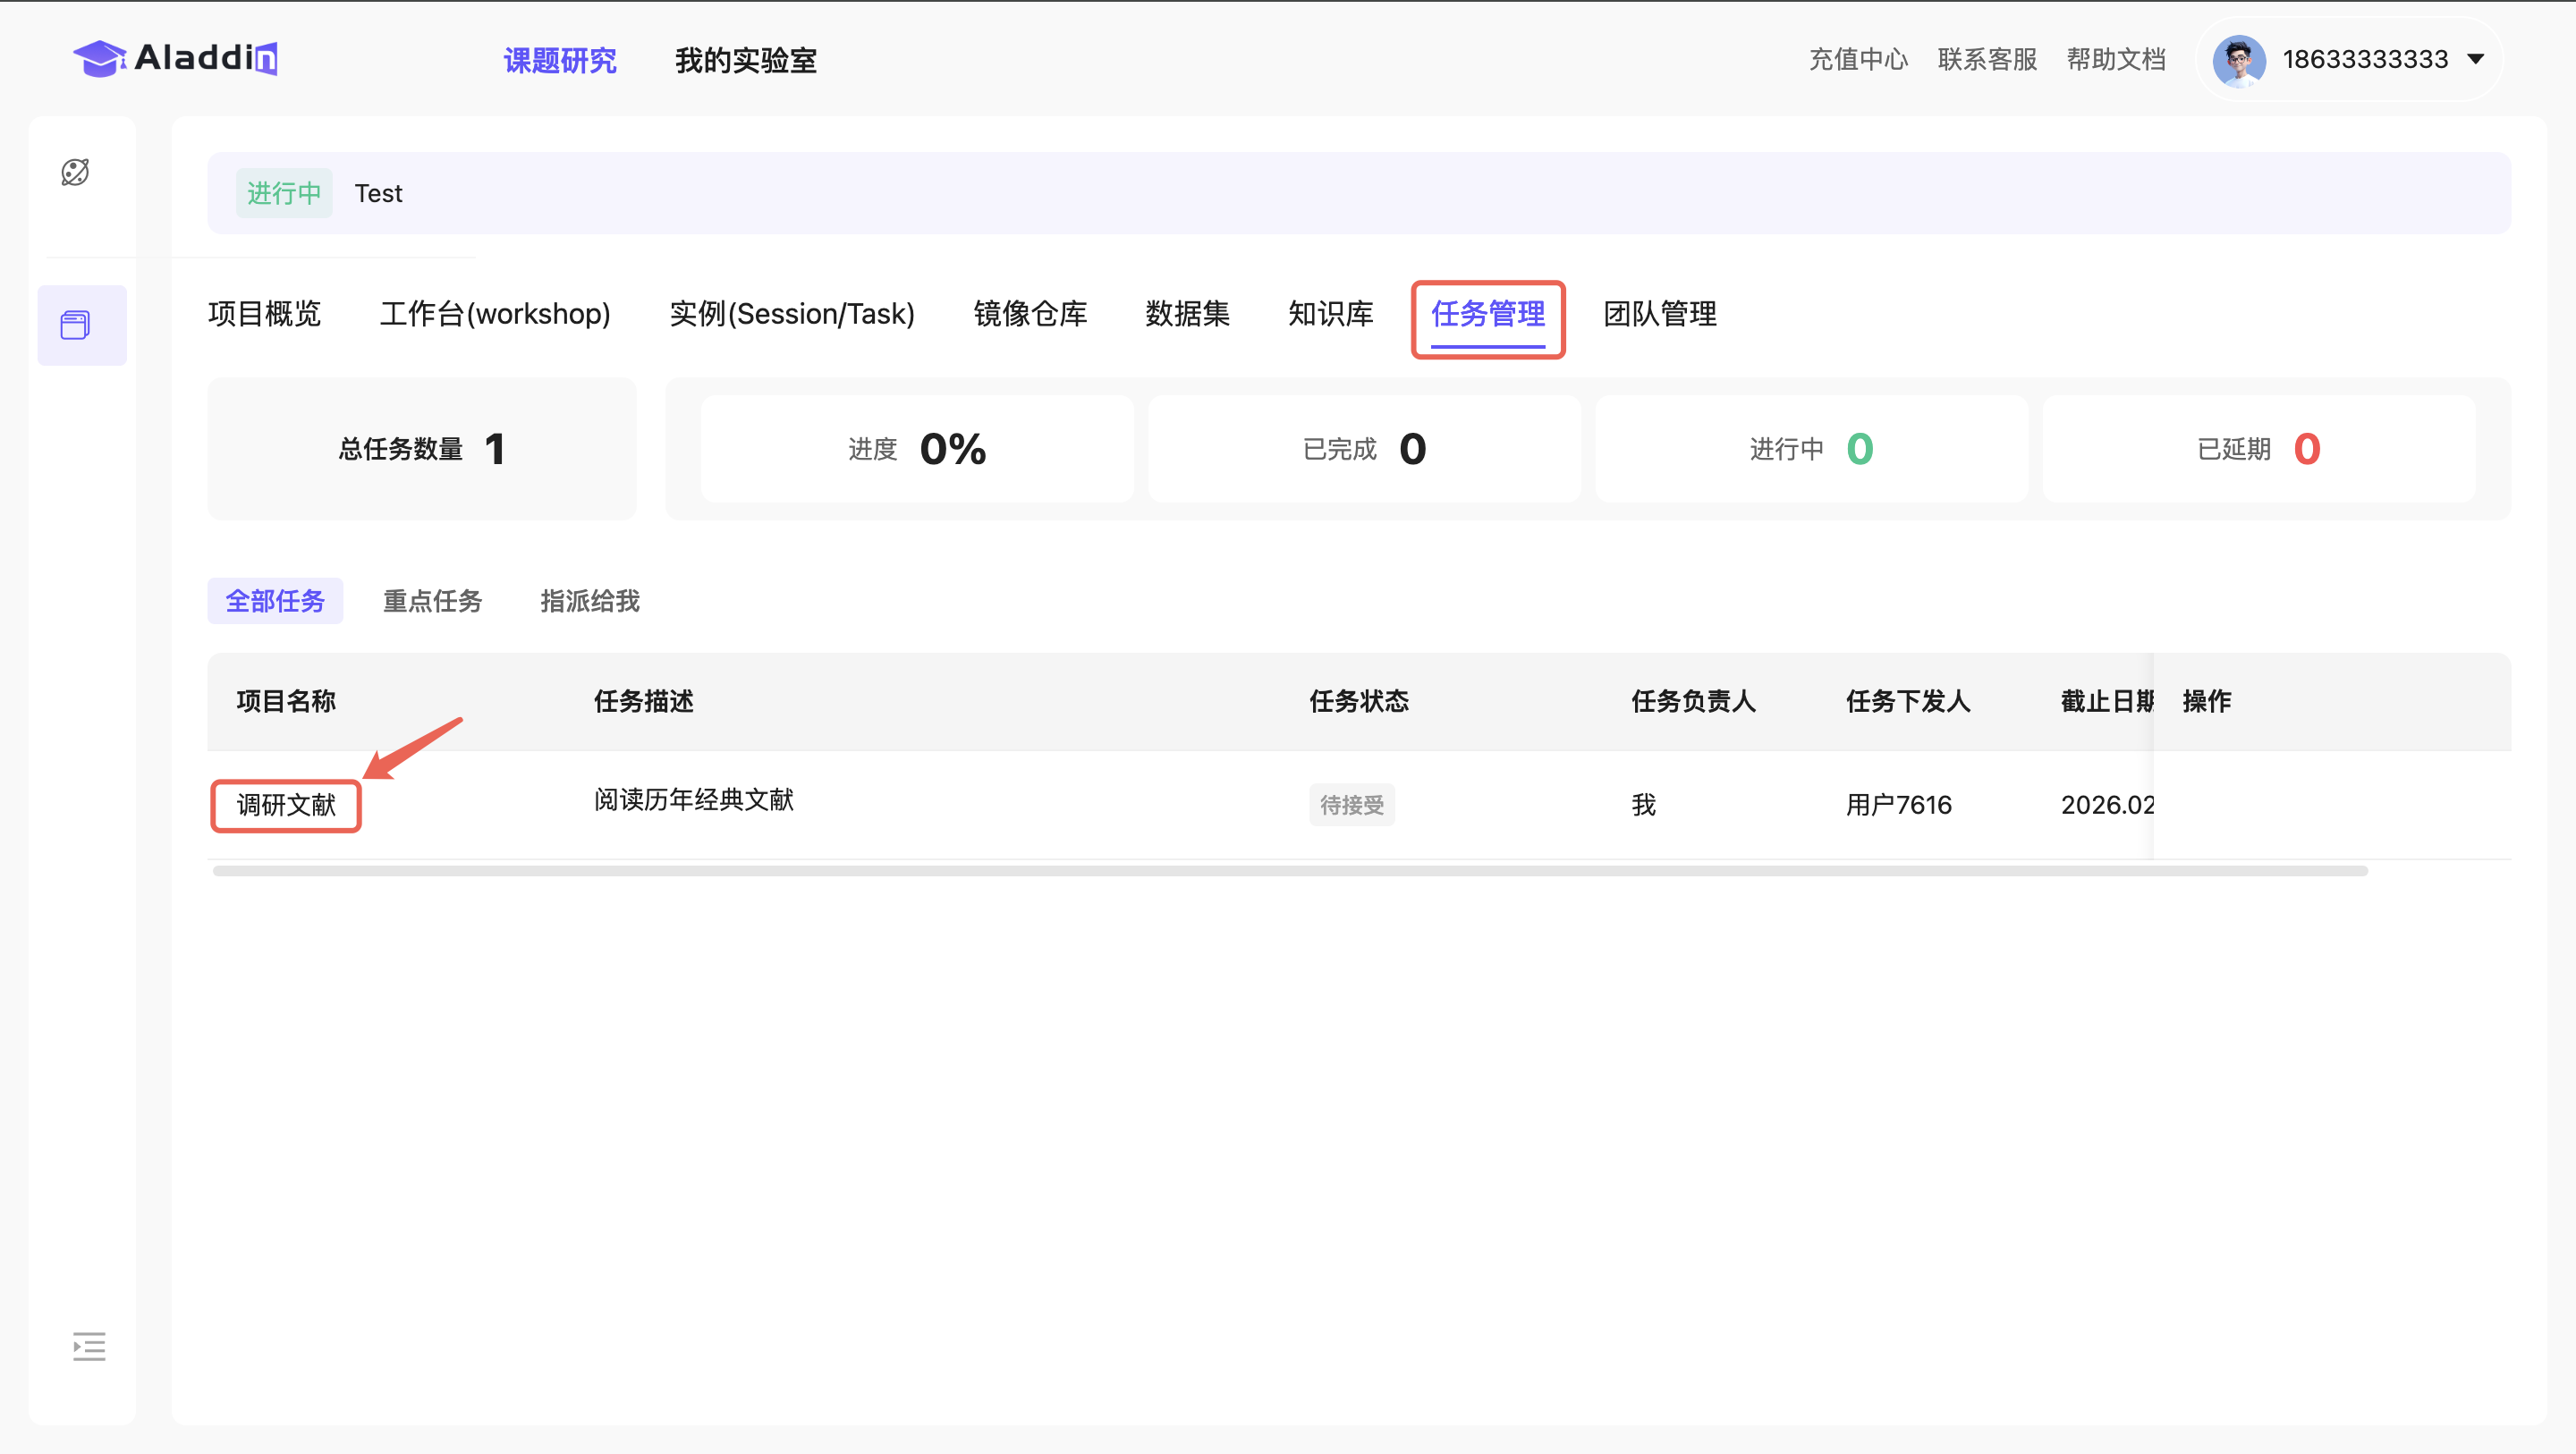Screen dimensions: 2576x1454
Task: Click 联系客服 link
Action: coord(1987,60)
